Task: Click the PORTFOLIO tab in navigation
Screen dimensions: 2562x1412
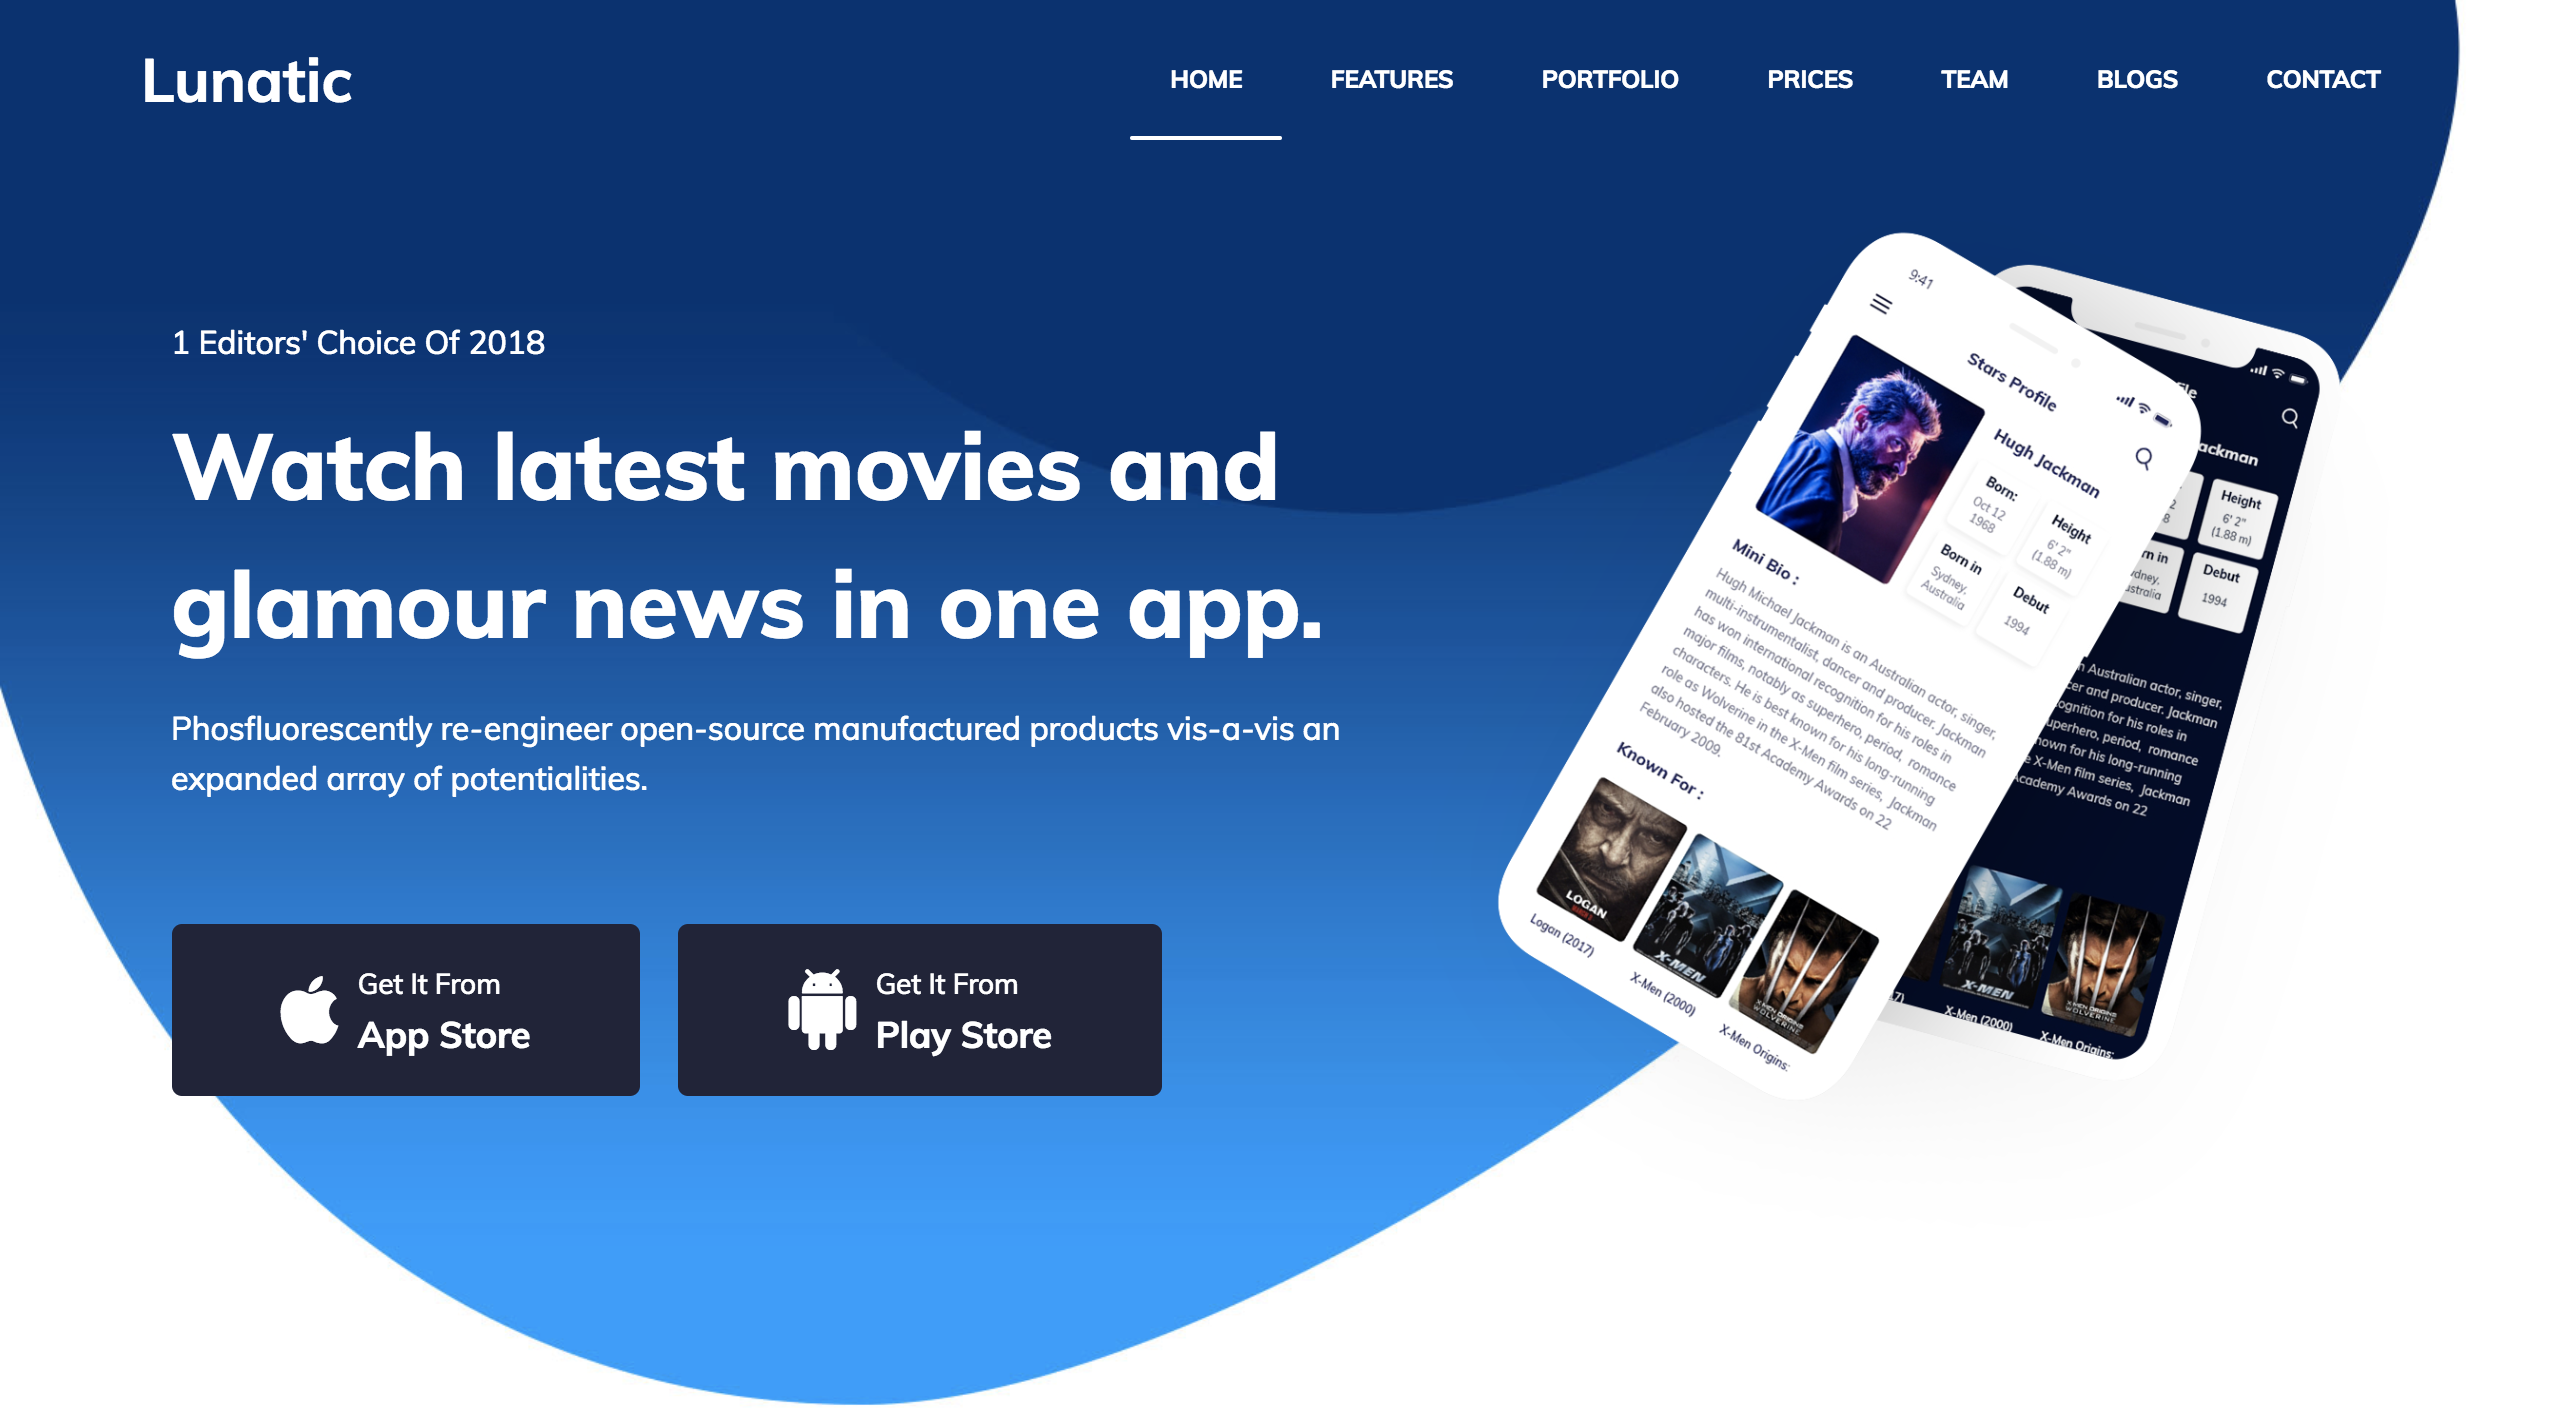Action: point(1608,80)
